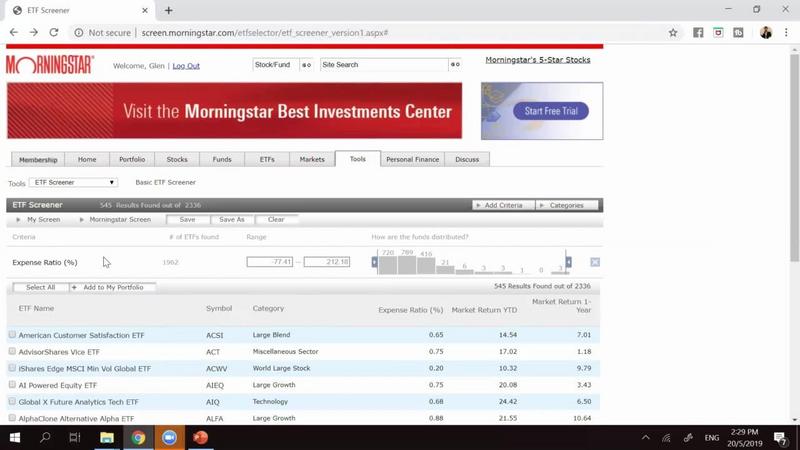Switch to the Markets tab
Screen dimensions: 800x450
312,160
